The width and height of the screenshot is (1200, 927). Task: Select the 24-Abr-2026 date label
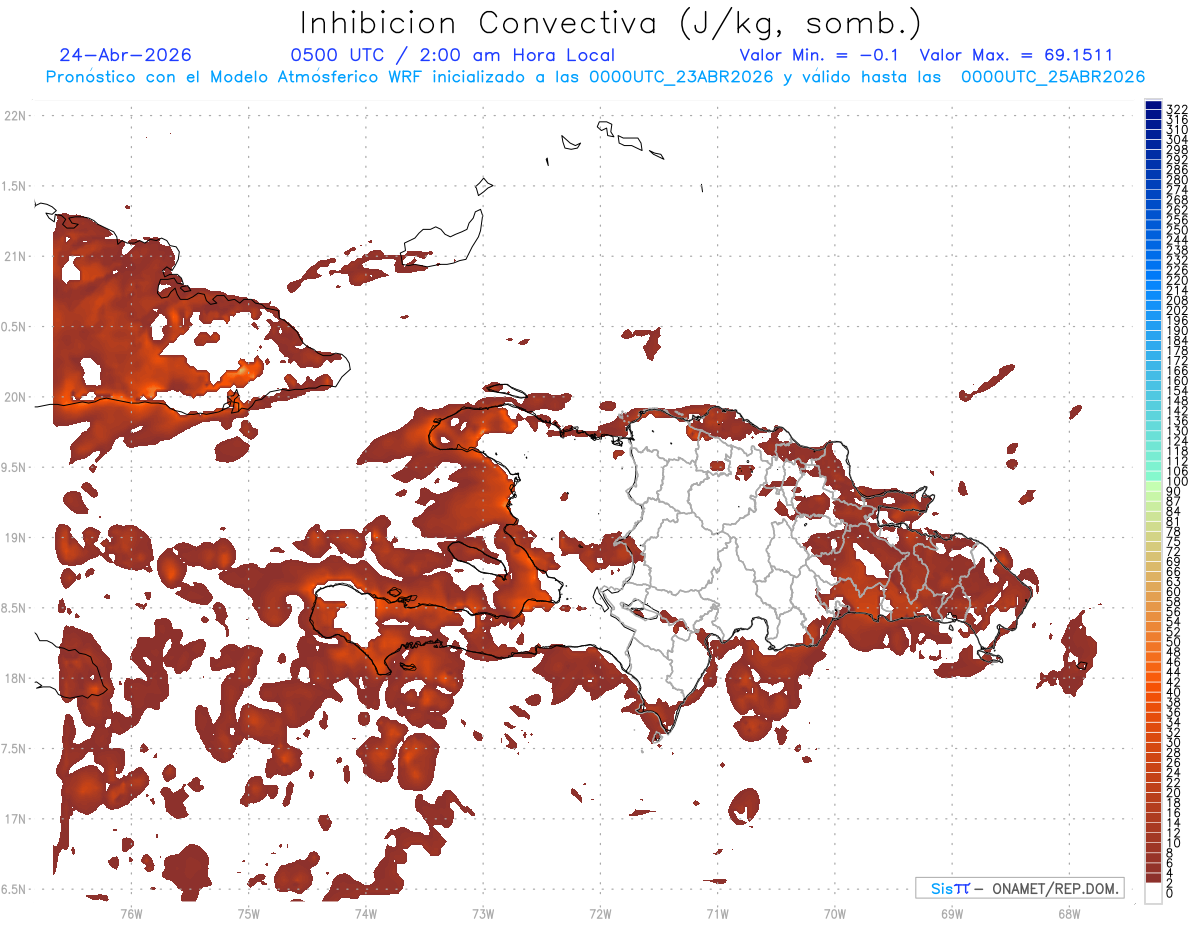click(125, 56)
